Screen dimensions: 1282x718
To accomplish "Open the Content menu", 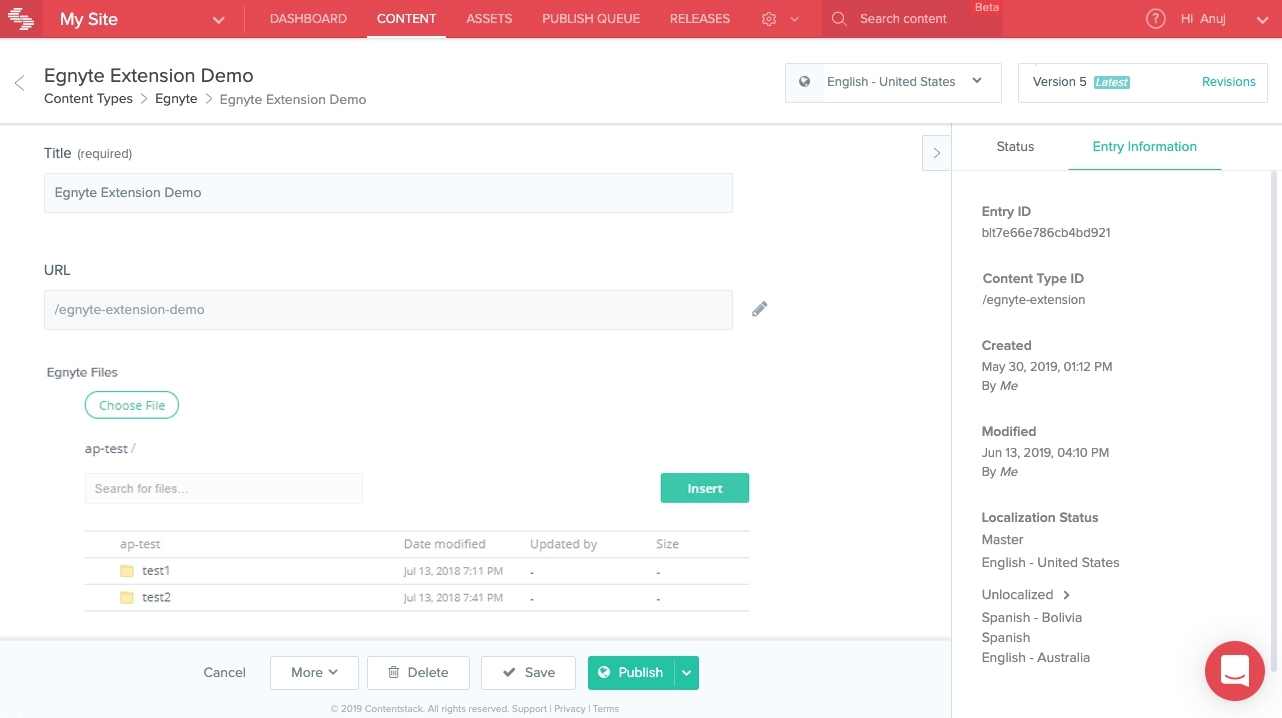I will pos(406,19).
